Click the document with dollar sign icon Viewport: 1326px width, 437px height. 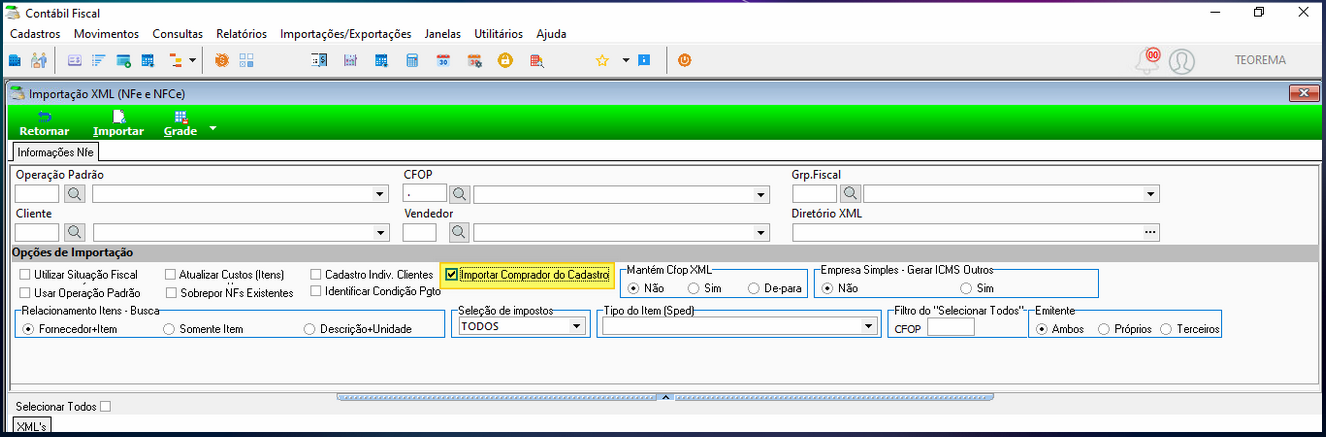(320, 60)
